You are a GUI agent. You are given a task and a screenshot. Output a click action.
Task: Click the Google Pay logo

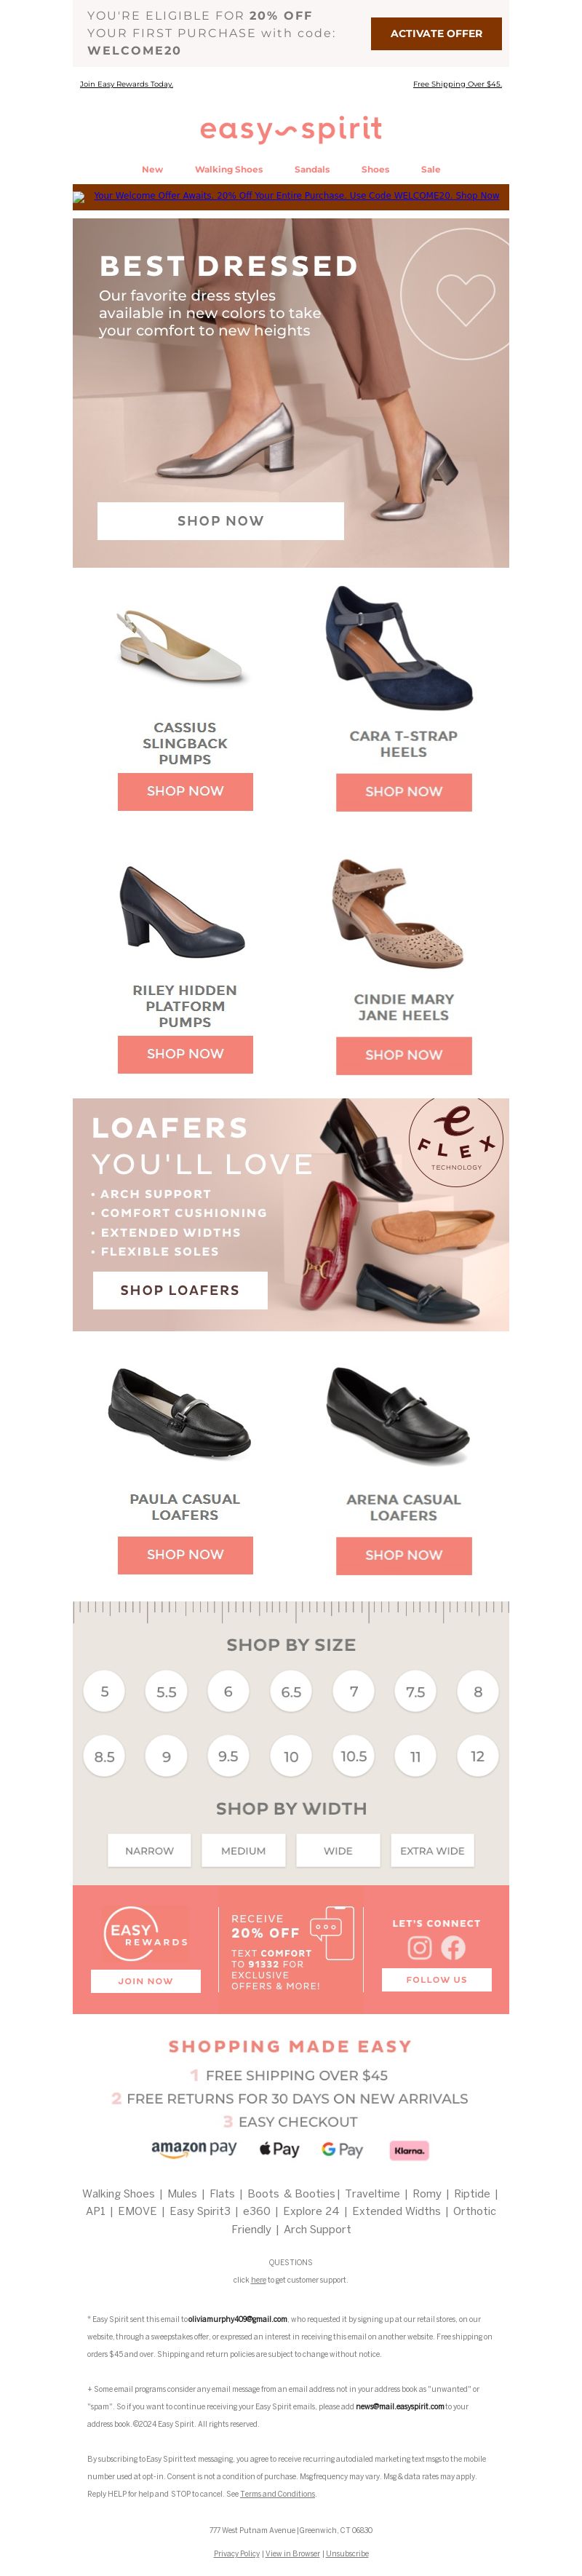[342, 2148]
